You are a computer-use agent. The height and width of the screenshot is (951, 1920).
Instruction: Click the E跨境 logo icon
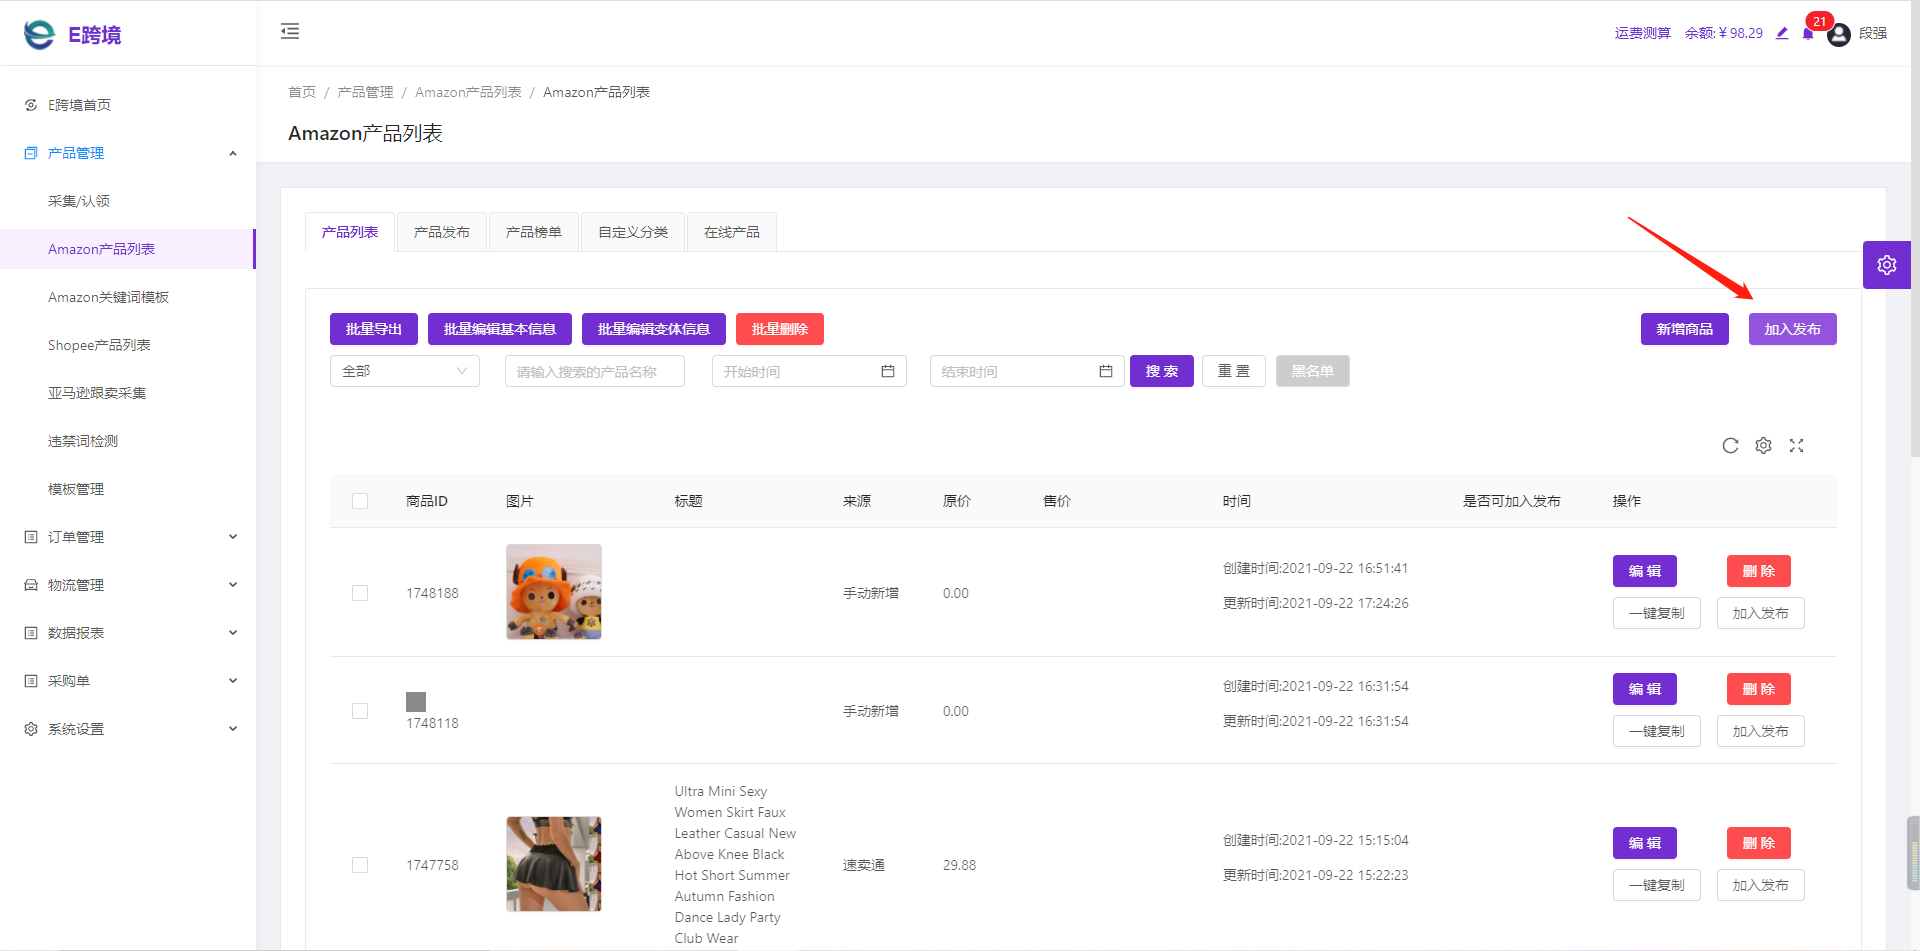tap(39, 34)
